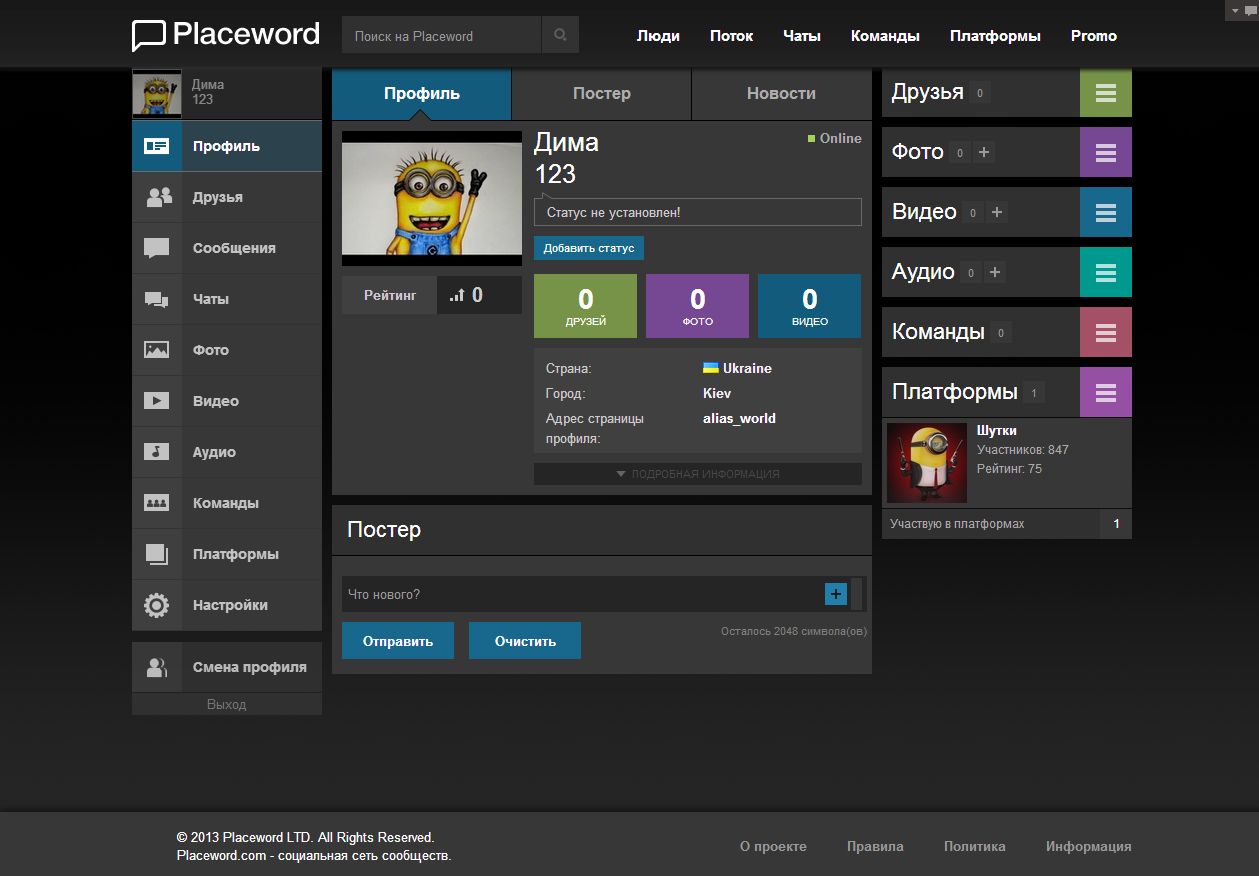Click the search magnifier button
The height and width of the screenshot is (876, 1259).
(560, 35)
